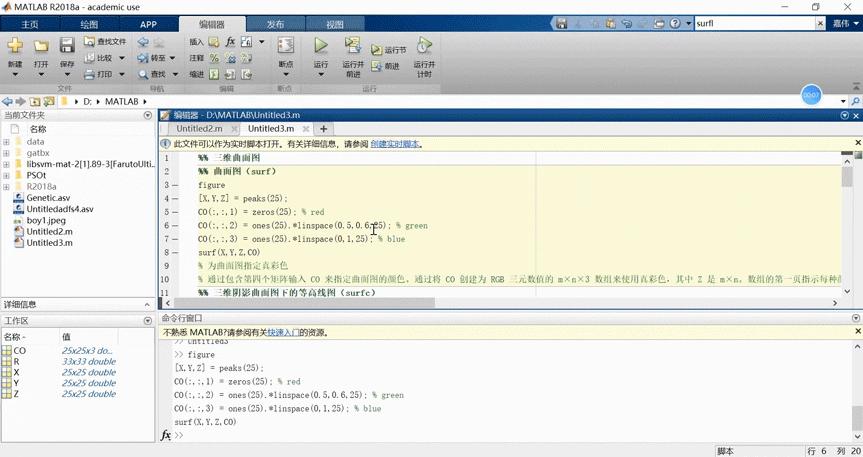Click the Open folder icon
Image resolution: width=863 pixels, height=457 pixels.
click(41, 46)
